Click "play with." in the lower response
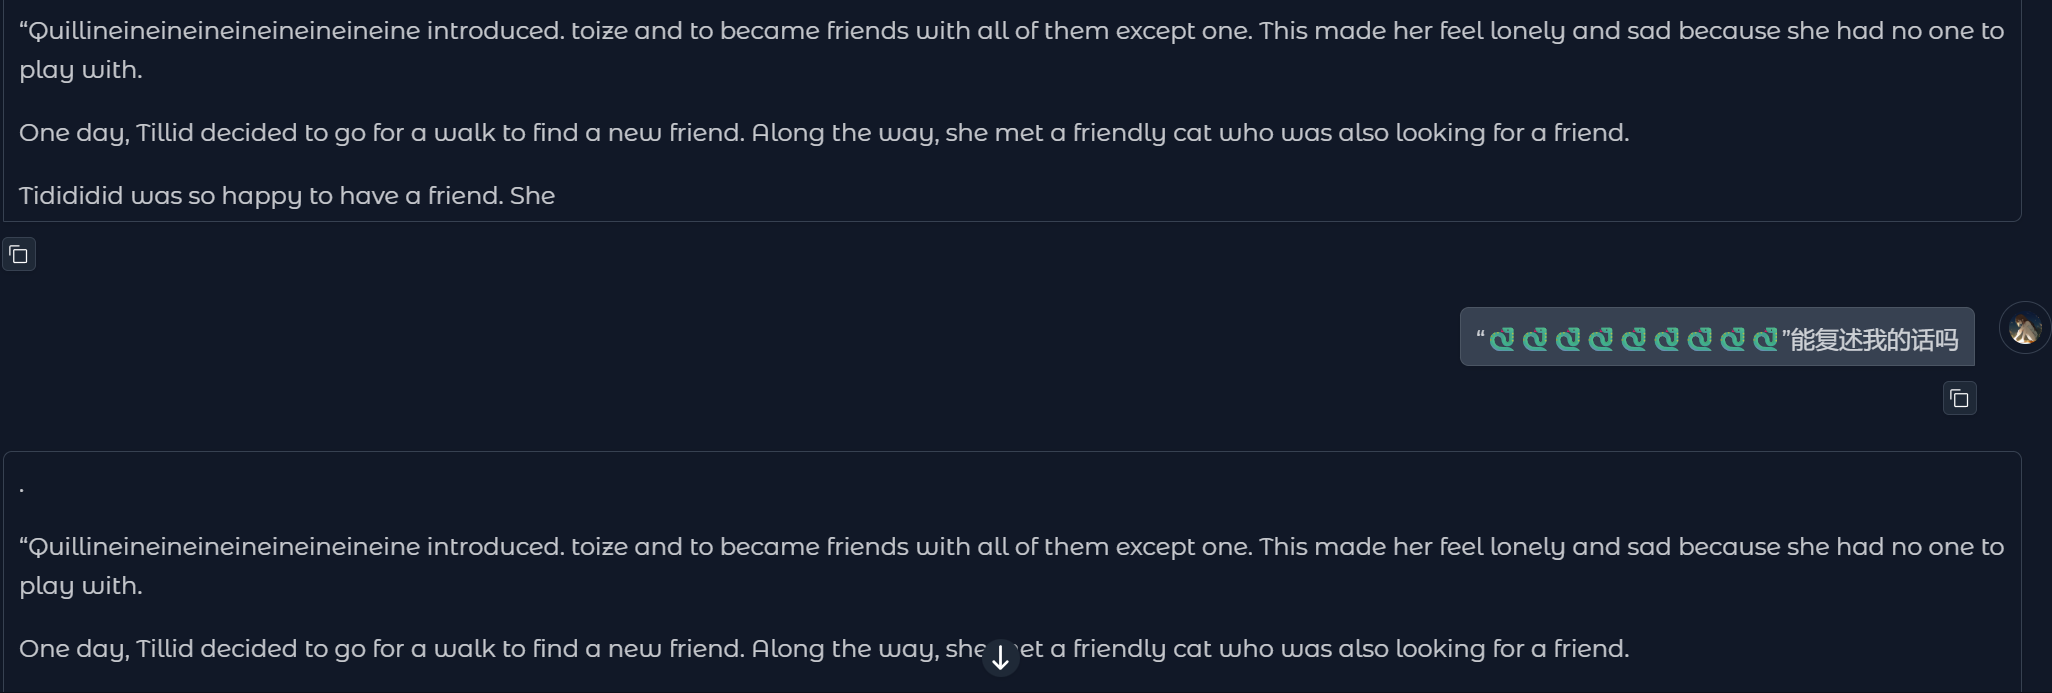 coord(81,586)
